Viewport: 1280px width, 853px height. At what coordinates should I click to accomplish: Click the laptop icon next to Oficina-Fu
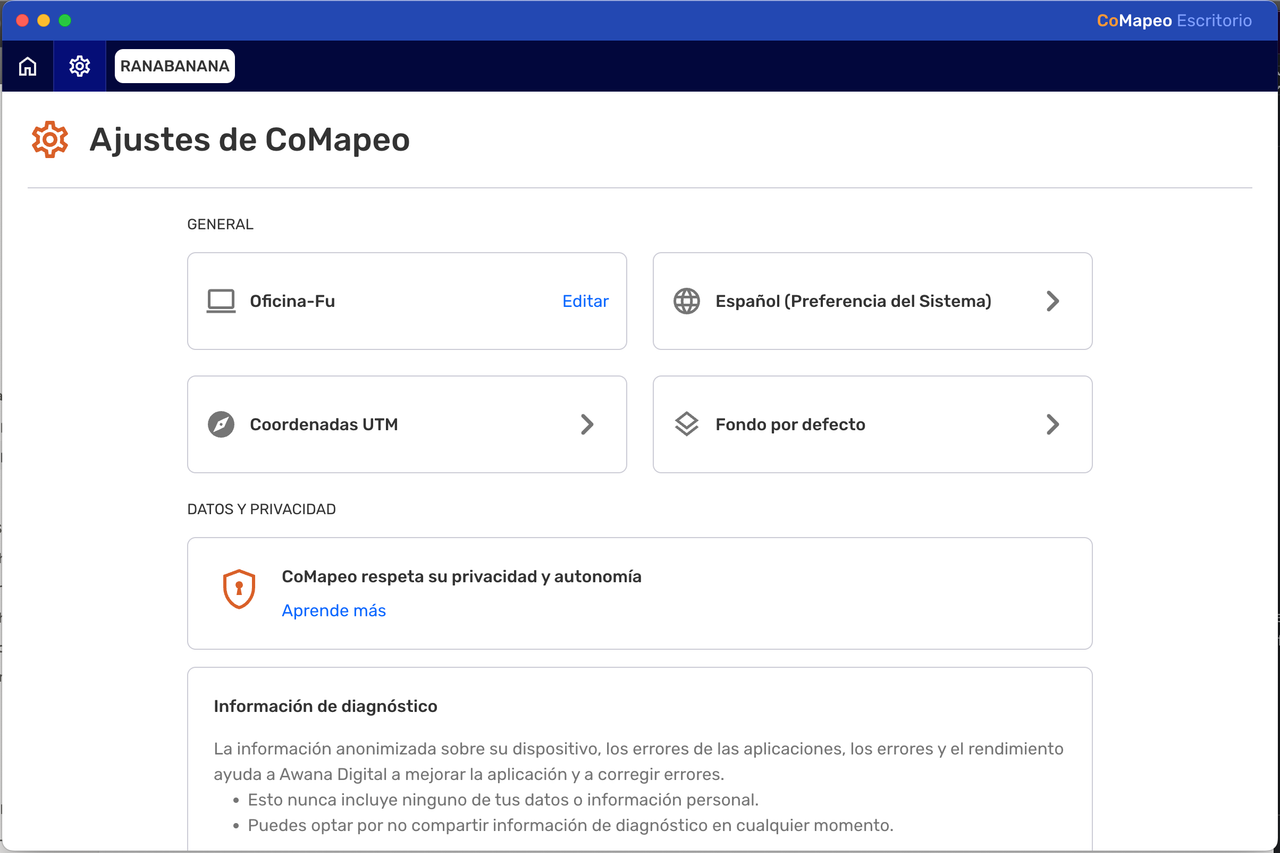(221, 301)
